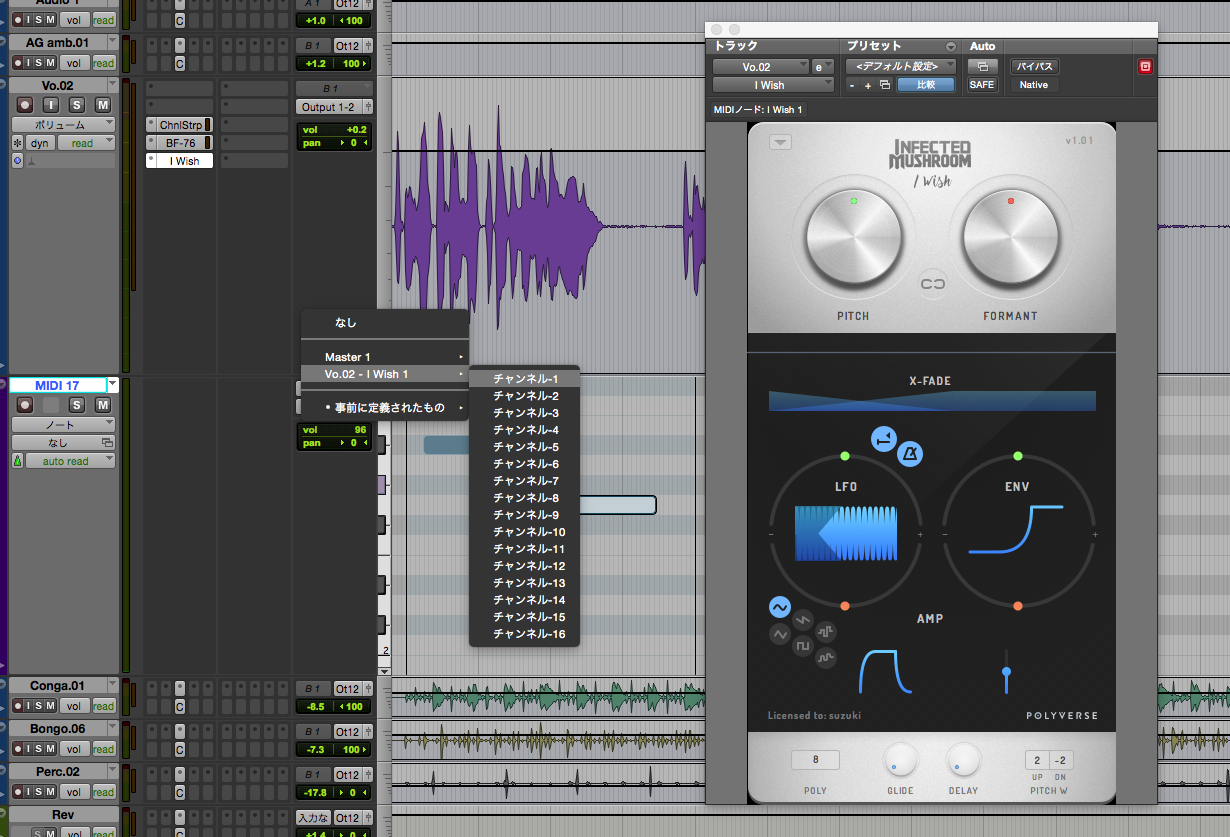Mute the Conga.01 track

50,706
